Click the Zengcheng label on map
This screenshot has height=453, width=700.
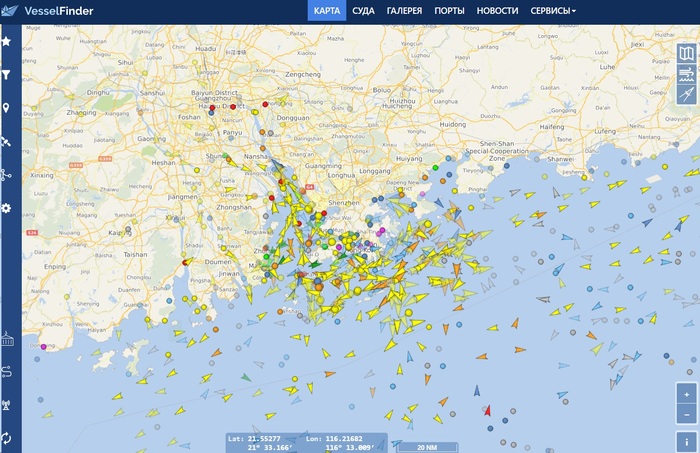[303, 75]
